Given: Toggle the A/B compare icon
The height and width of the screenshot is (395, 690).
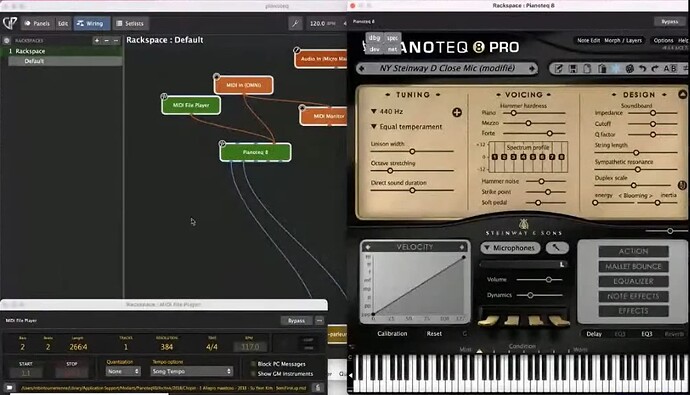Looking at the screenshot, I should (670, 69).
